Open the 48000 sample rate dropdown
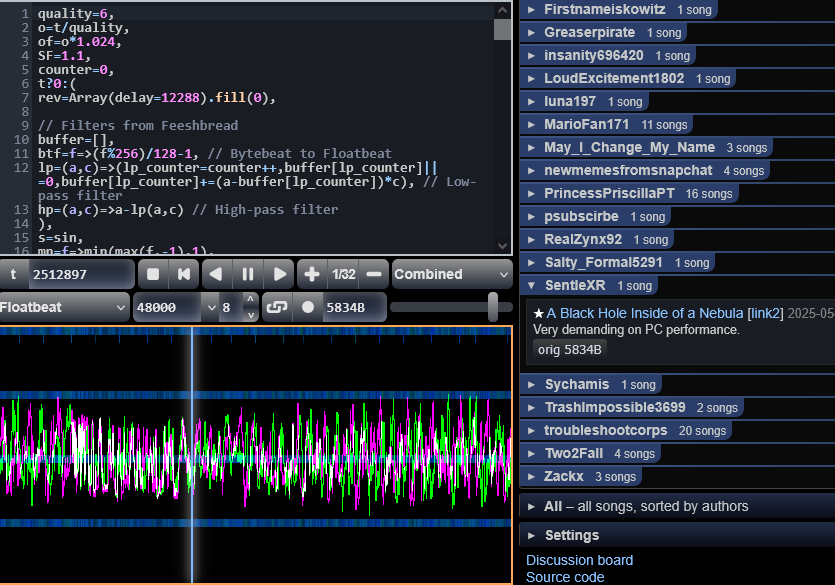 click(176, 307)
